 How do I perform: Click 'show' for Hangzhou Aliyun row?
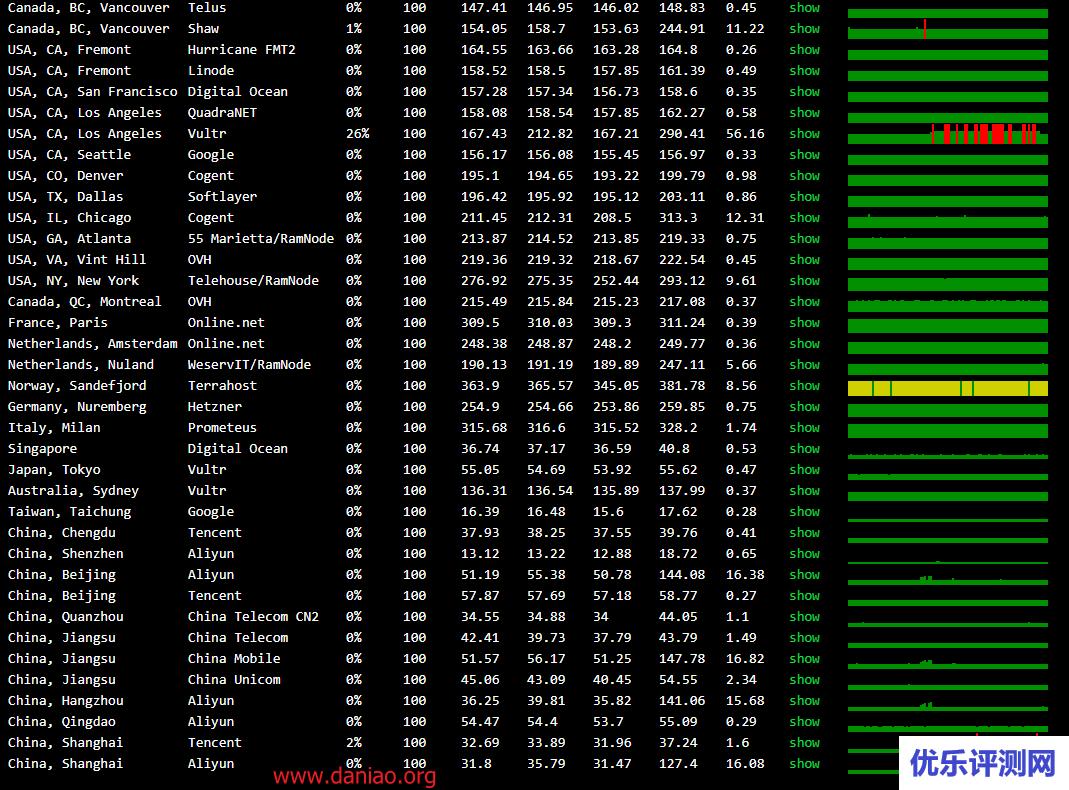point(804,701)
